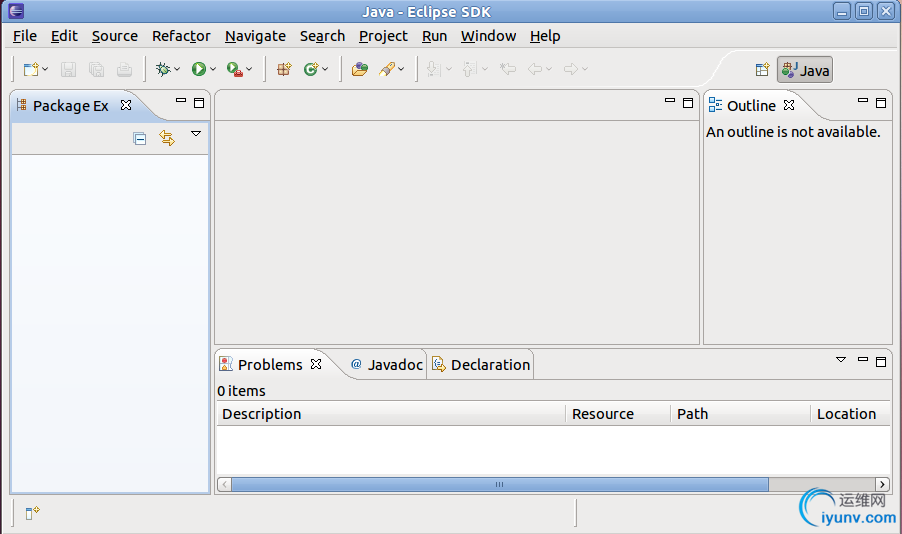Maximize the editor area
The image size is (902, 534).
[688, 103]
